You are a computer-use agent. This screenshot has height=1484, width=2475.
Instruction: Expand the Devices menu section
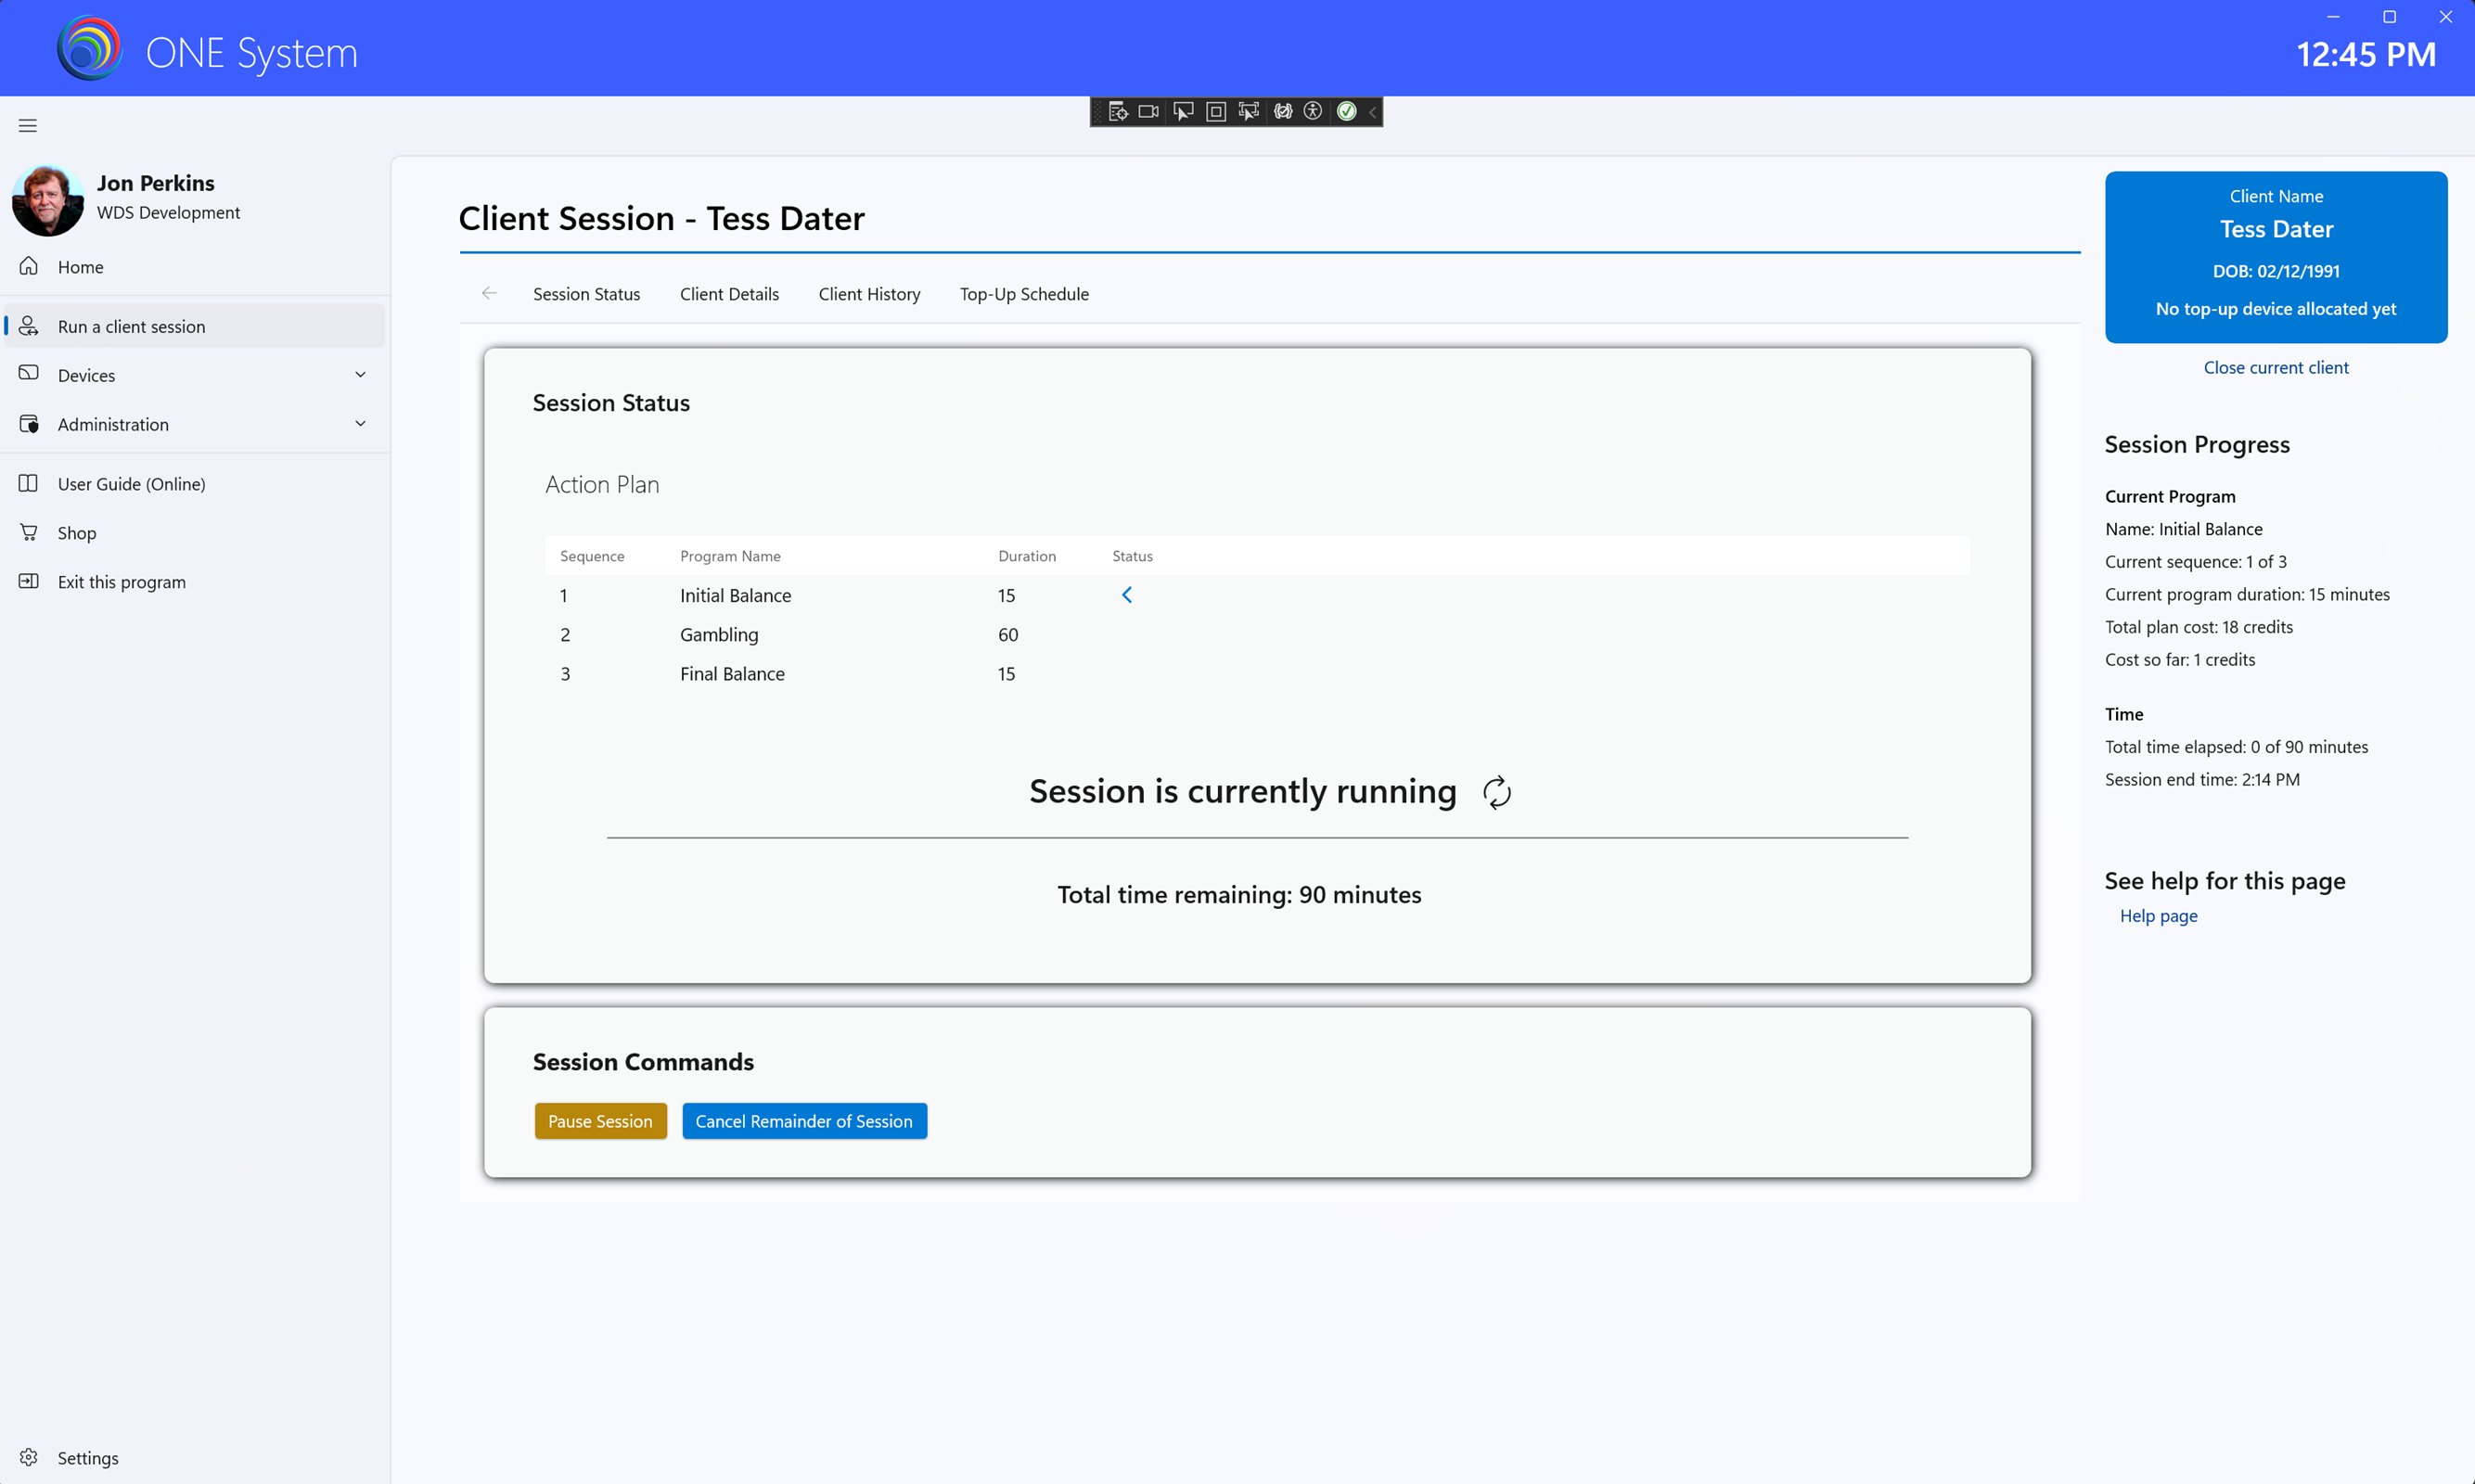click(x=360, y=375)
